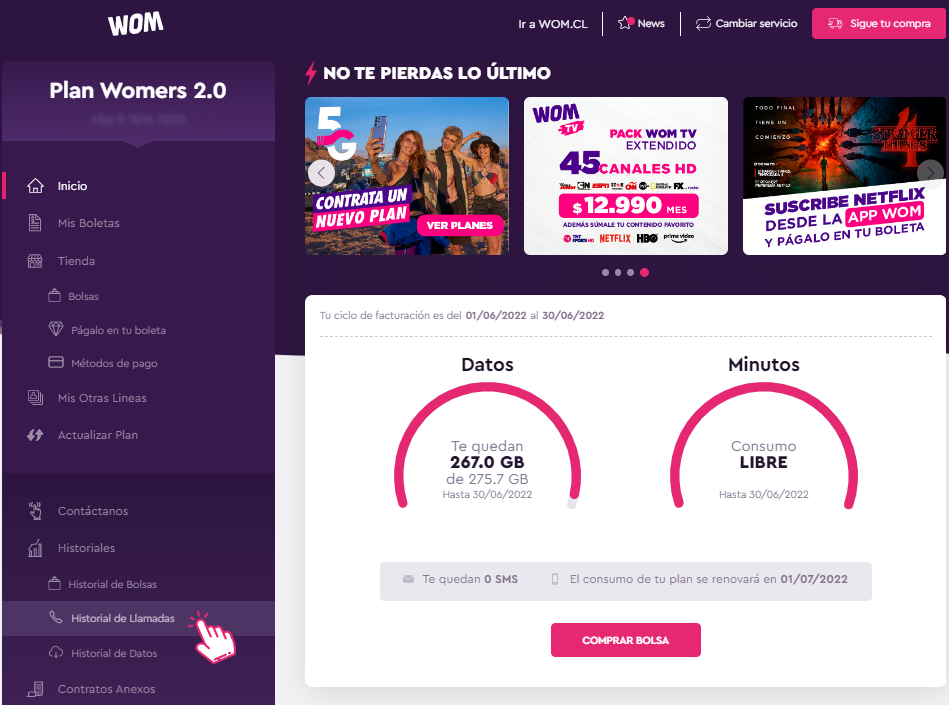Open the Historiales menu section
The width and height of the screenshot is (949, 705).
point(86,548)
